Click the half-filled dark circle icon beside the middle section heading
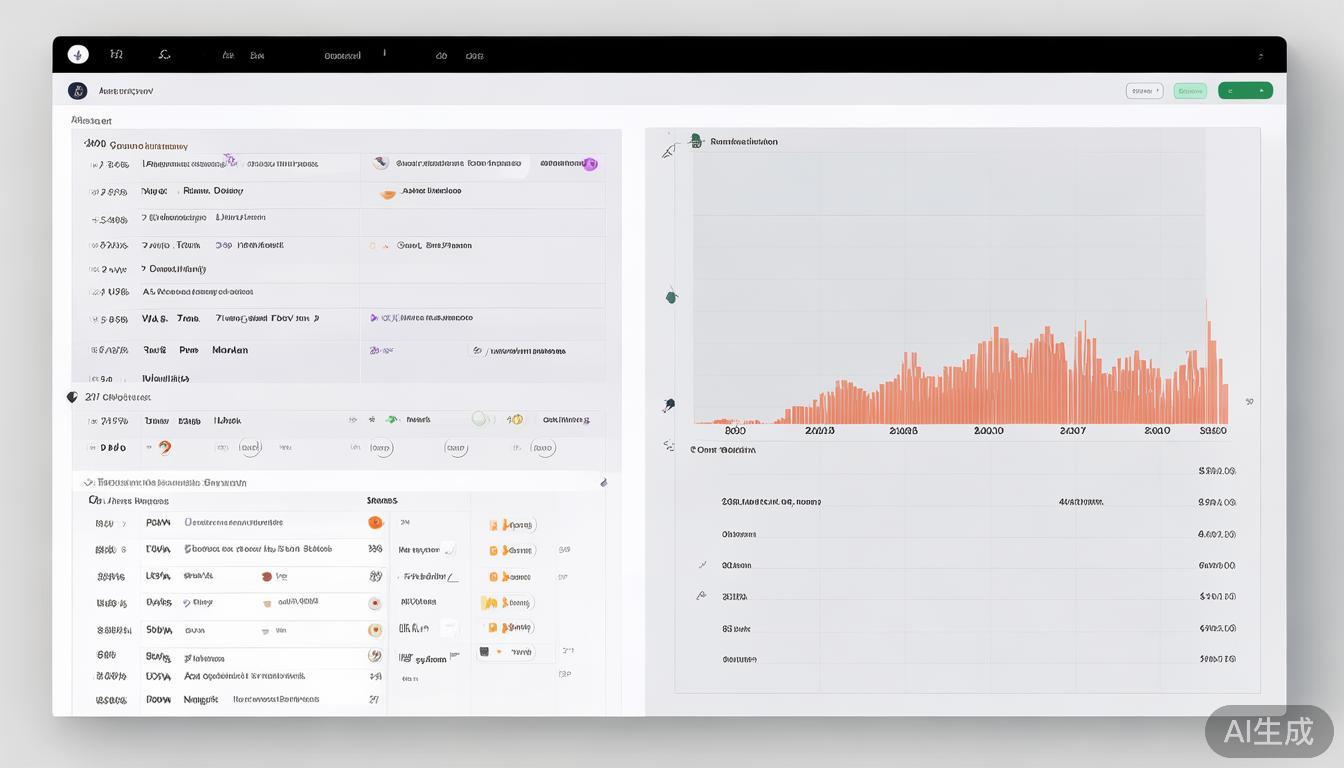The image size is (1344, 768). (72, 397)
